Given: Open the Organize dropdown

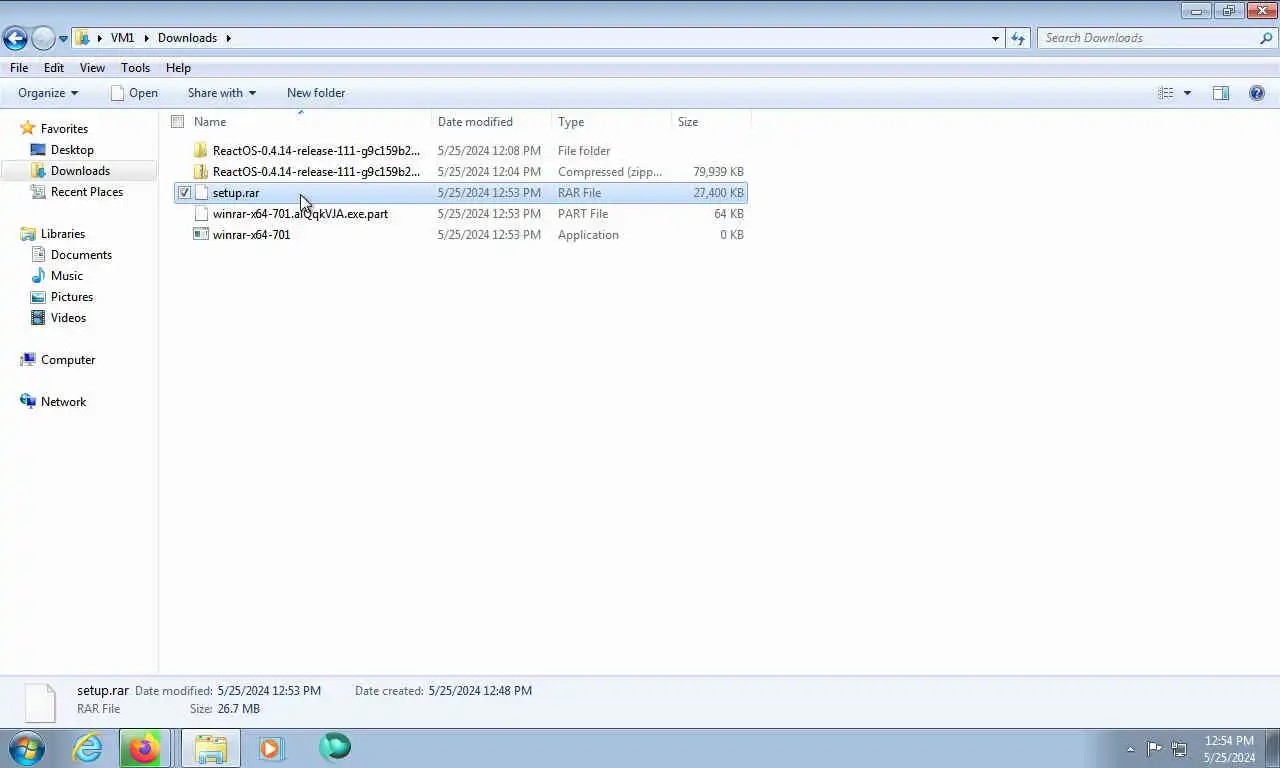Looking at the screenshot, I should tap(47, 93).
